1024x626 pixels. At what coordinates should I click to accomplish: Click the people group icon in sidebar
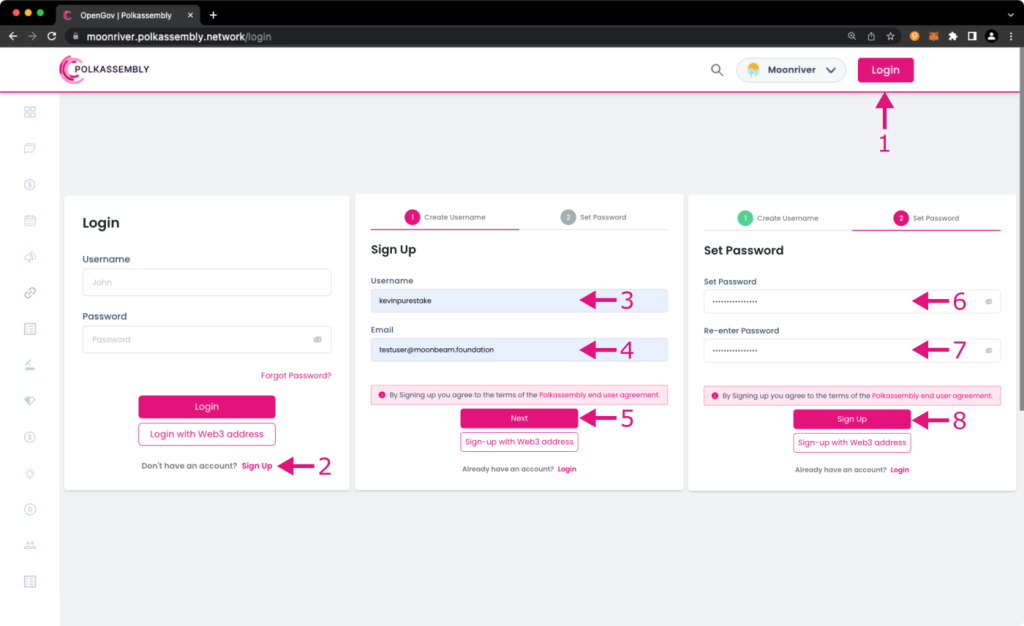(29, 545)
